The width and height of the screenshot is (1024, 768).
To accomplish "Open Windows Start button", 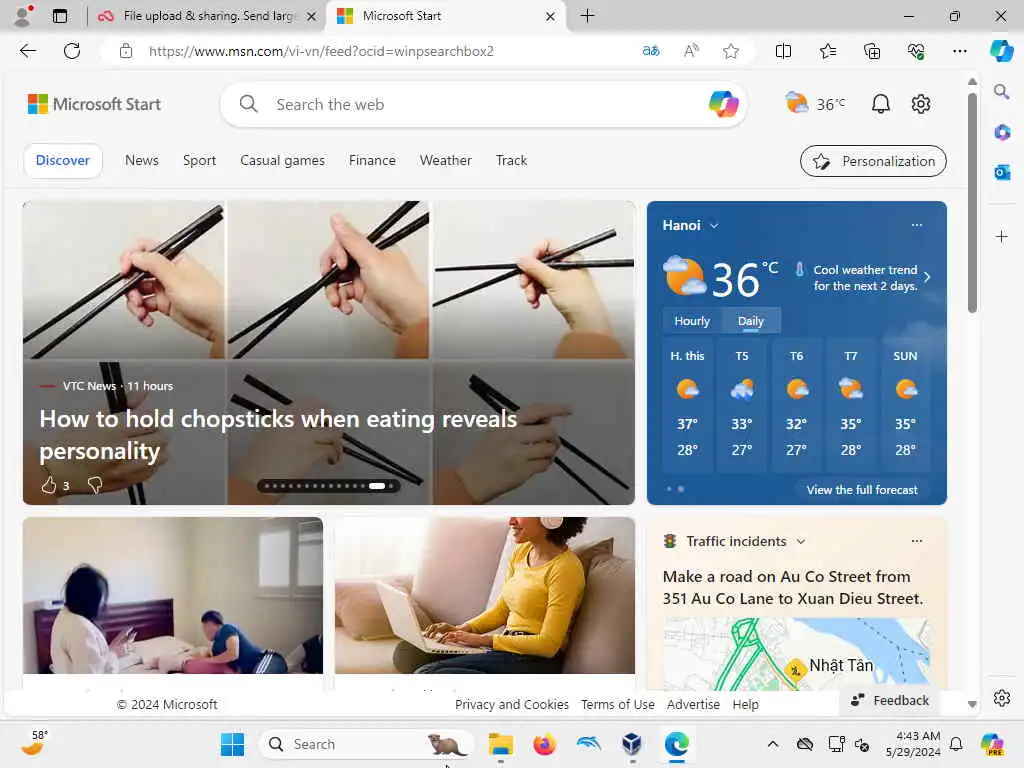I will click(x=232, y=744).
